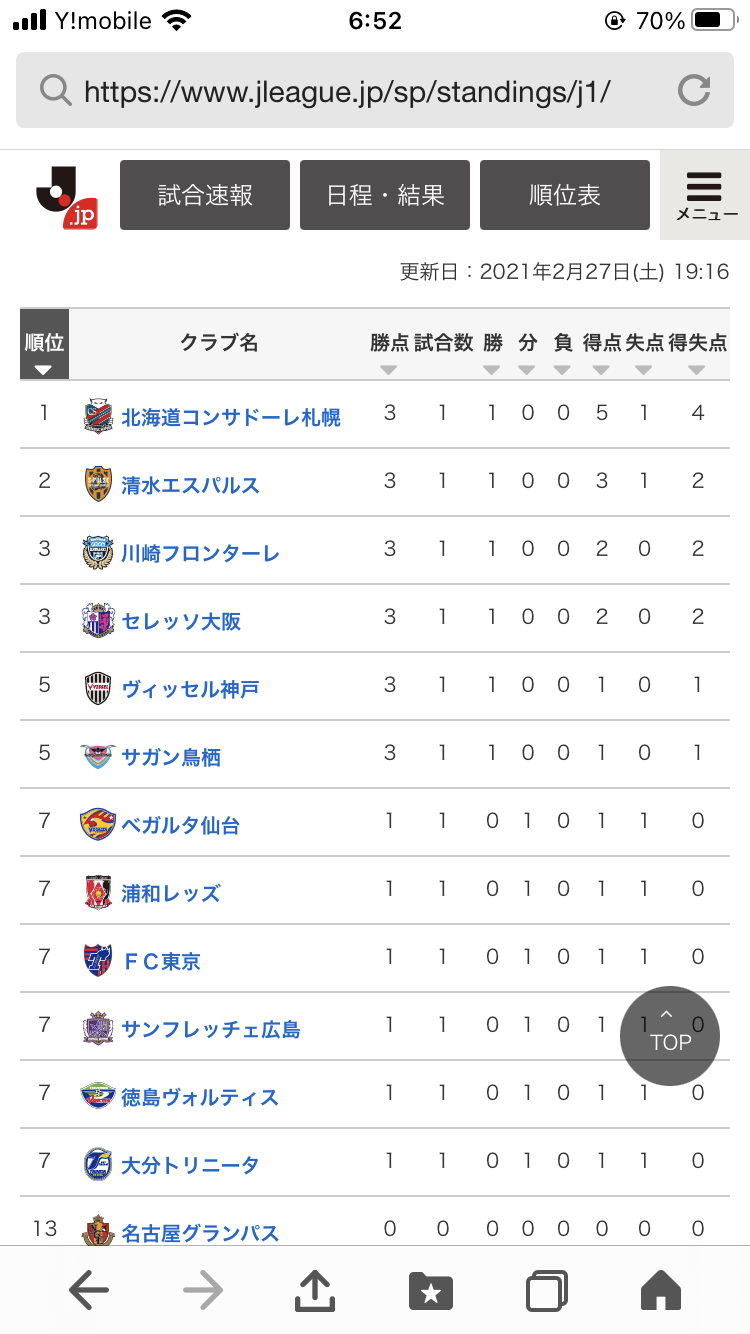This screenshot has height=1334, width=750.
Task: Open the 日程・結果 tab
Action: [x=385, y=195]
